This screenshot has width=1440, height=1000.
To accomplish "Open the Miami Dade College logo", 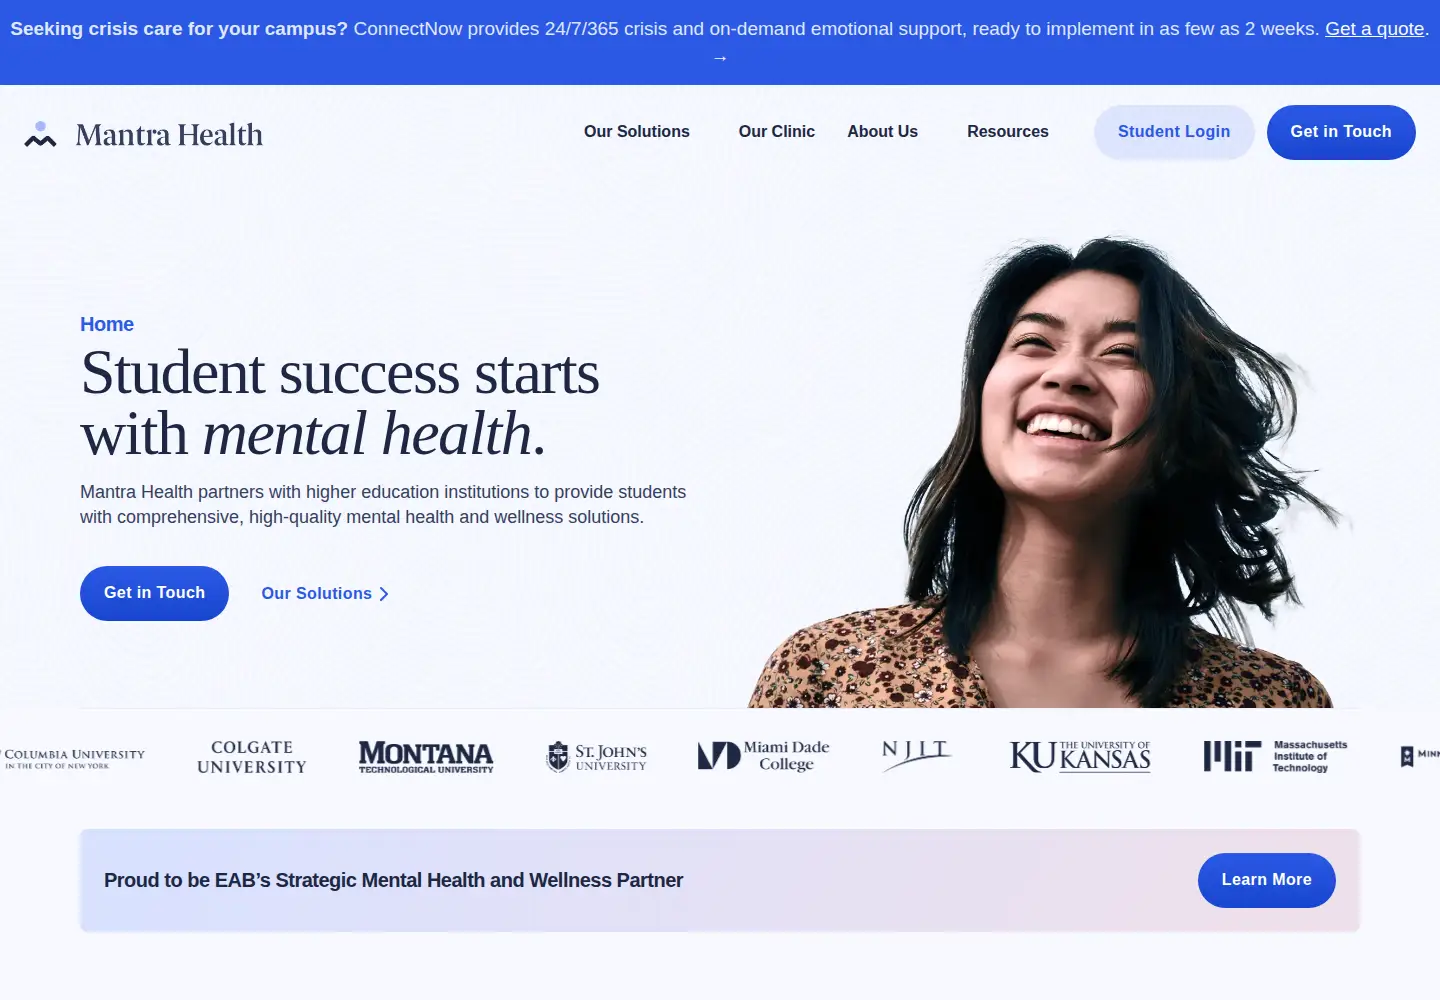I will 764,756.
